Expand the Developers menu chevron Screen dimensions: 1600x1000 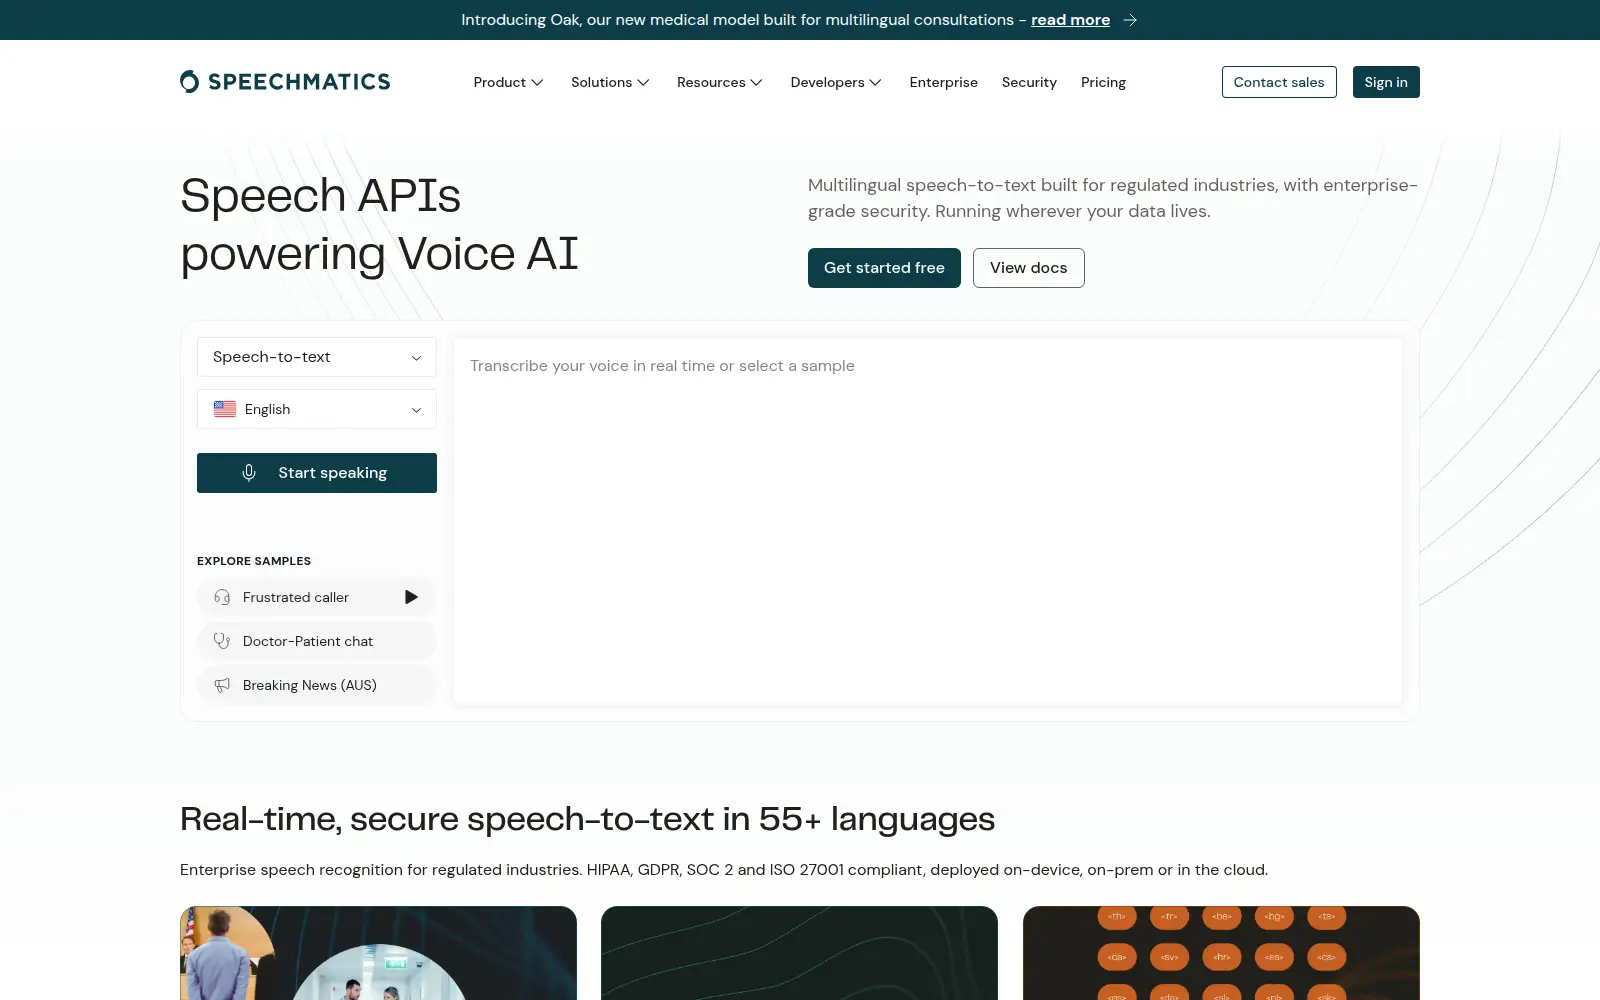(875, 82)
